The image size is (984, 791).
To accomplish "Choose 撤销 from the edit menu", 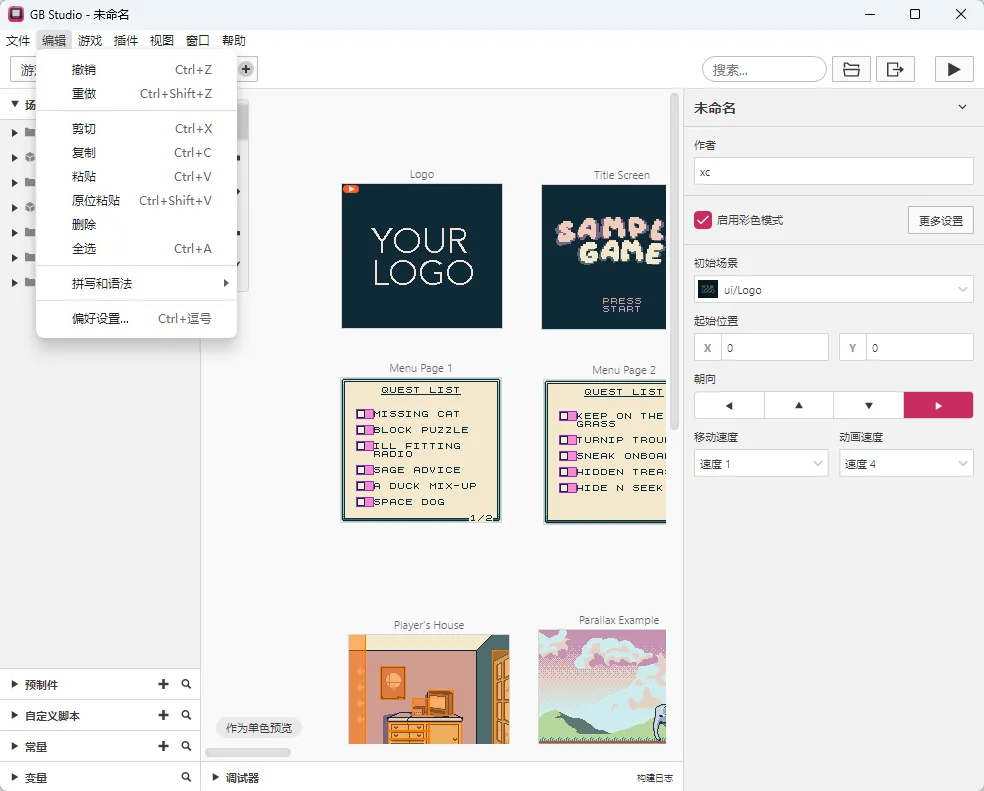I will [136, 69].
